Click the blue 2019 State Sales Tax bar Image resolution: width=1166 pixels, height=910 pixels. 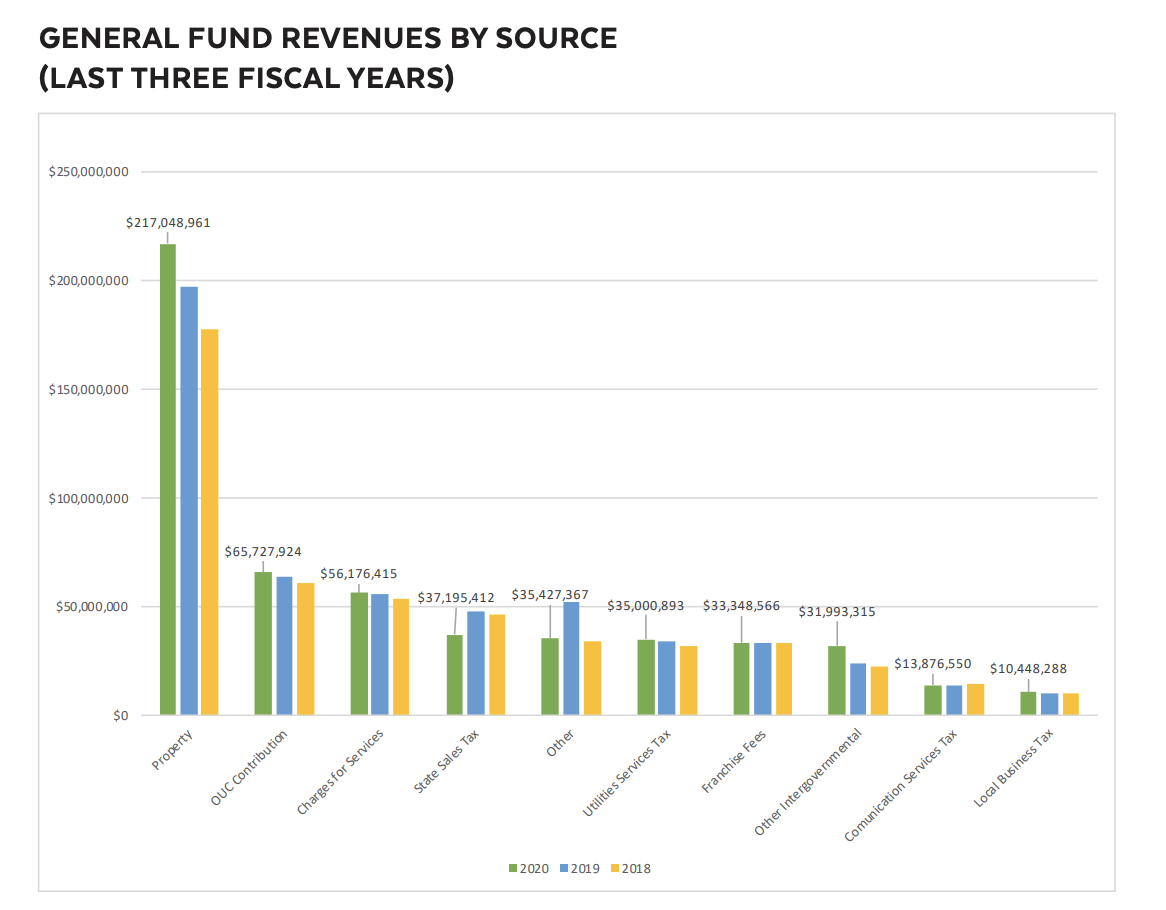point(476,663)
